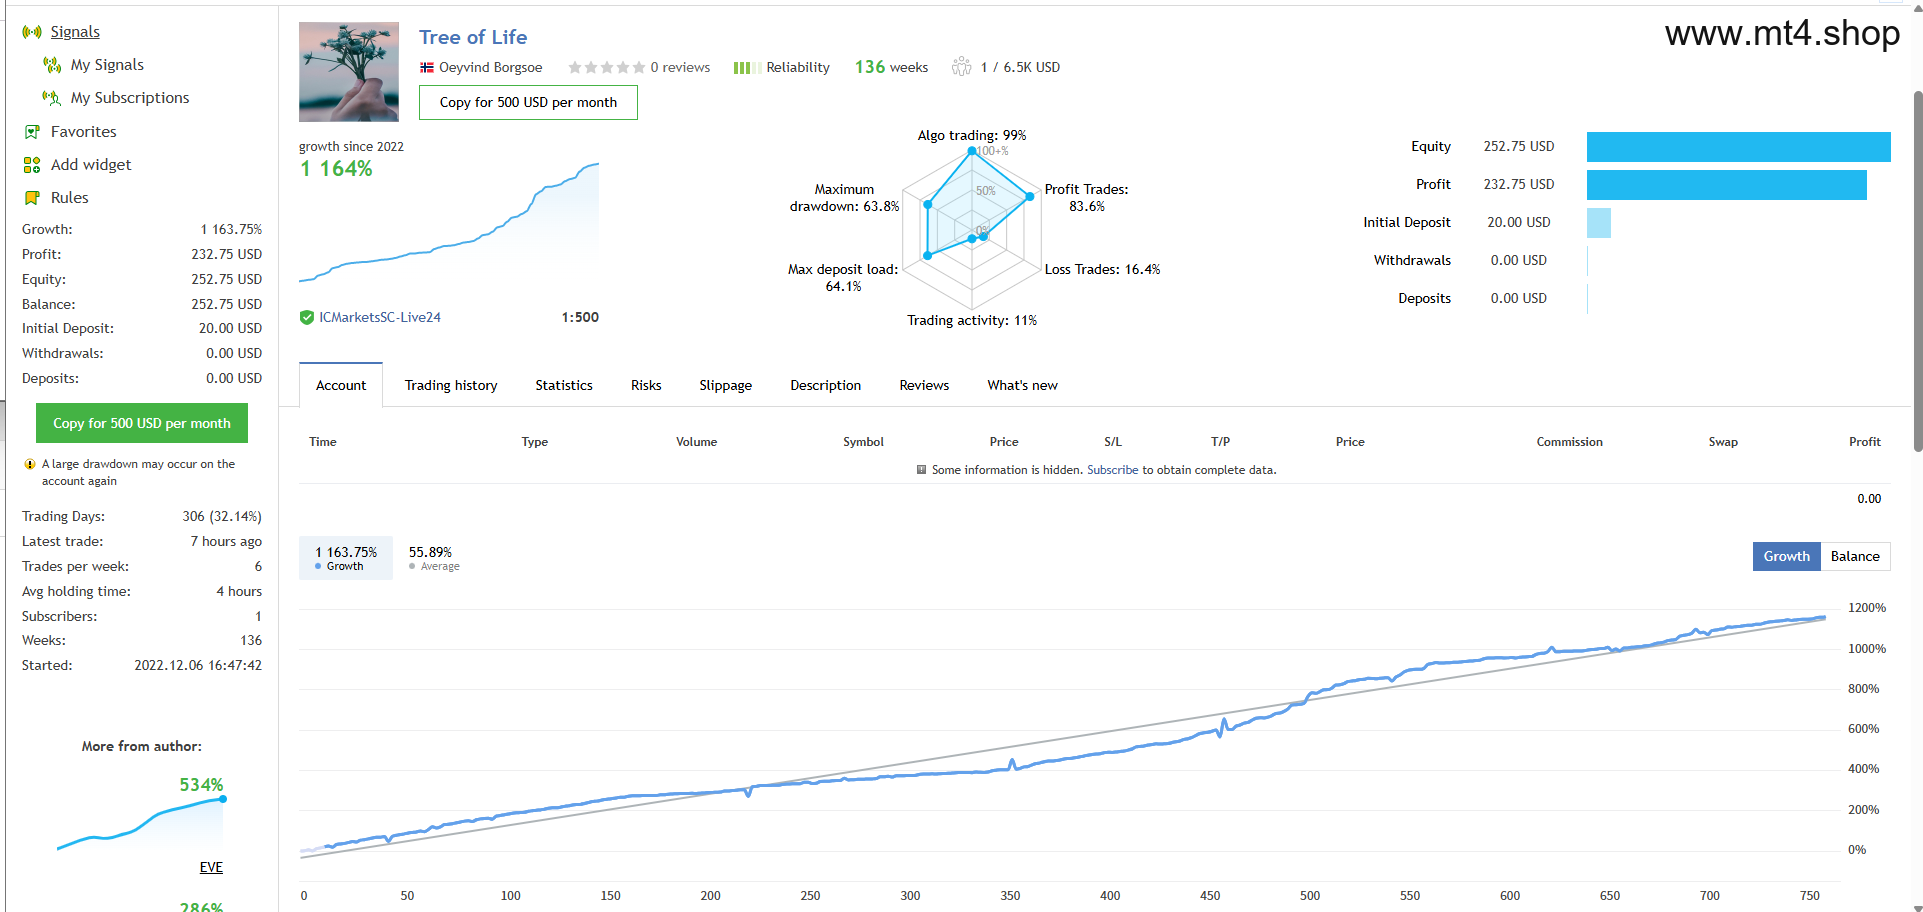Click the 1 164% growth figure

click(336, 169)
